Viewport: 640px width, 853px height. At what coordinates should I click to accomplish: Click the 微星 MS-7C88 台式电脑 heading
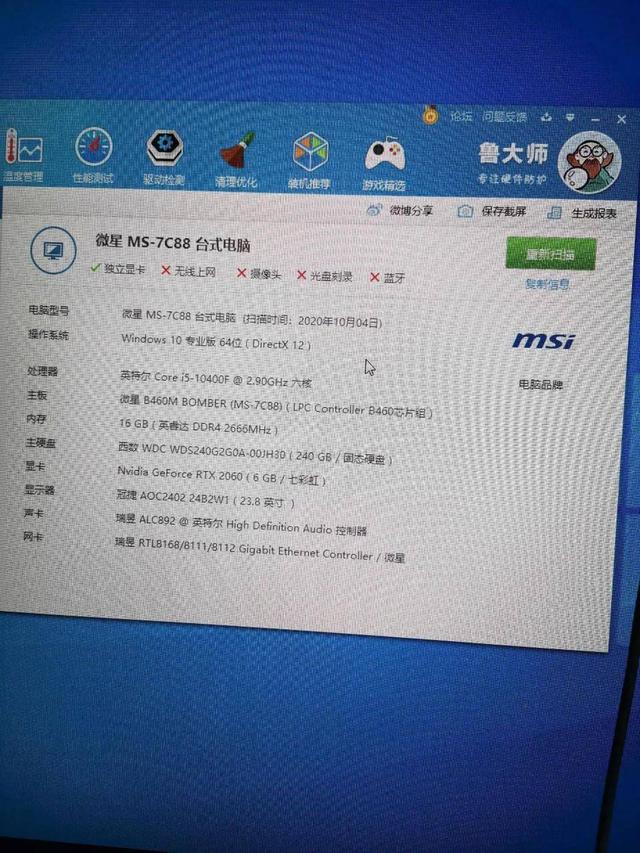pyautogui.click(x=173, y=242)
